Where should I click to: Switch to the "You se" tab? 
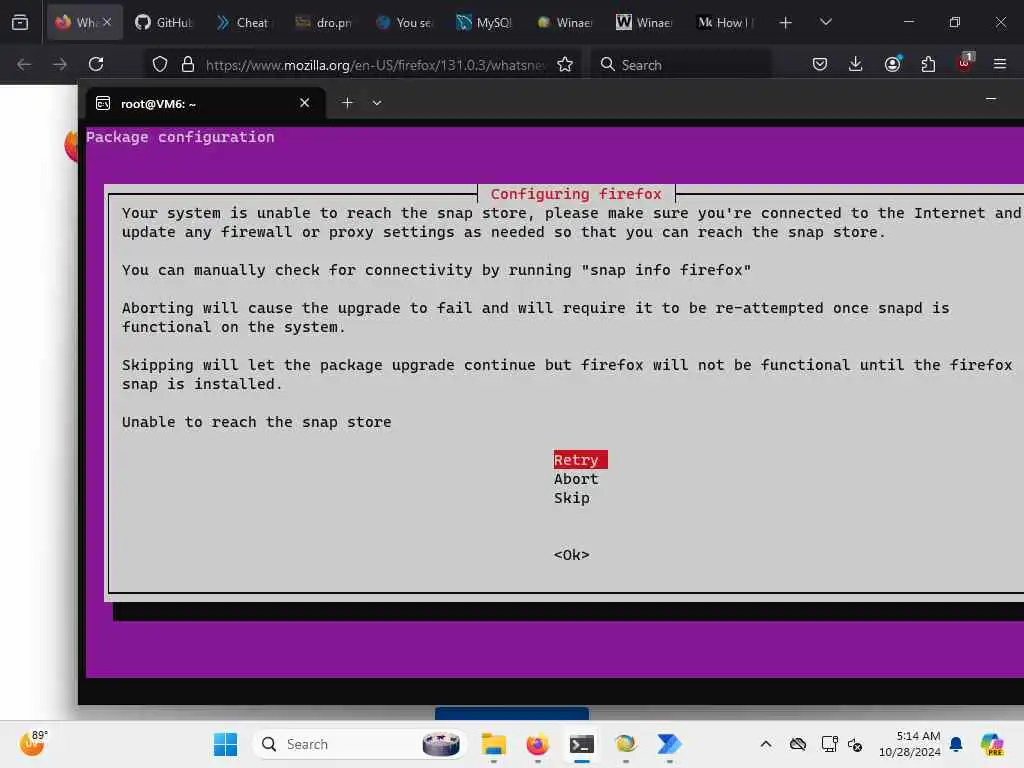(x=404, y=22)
